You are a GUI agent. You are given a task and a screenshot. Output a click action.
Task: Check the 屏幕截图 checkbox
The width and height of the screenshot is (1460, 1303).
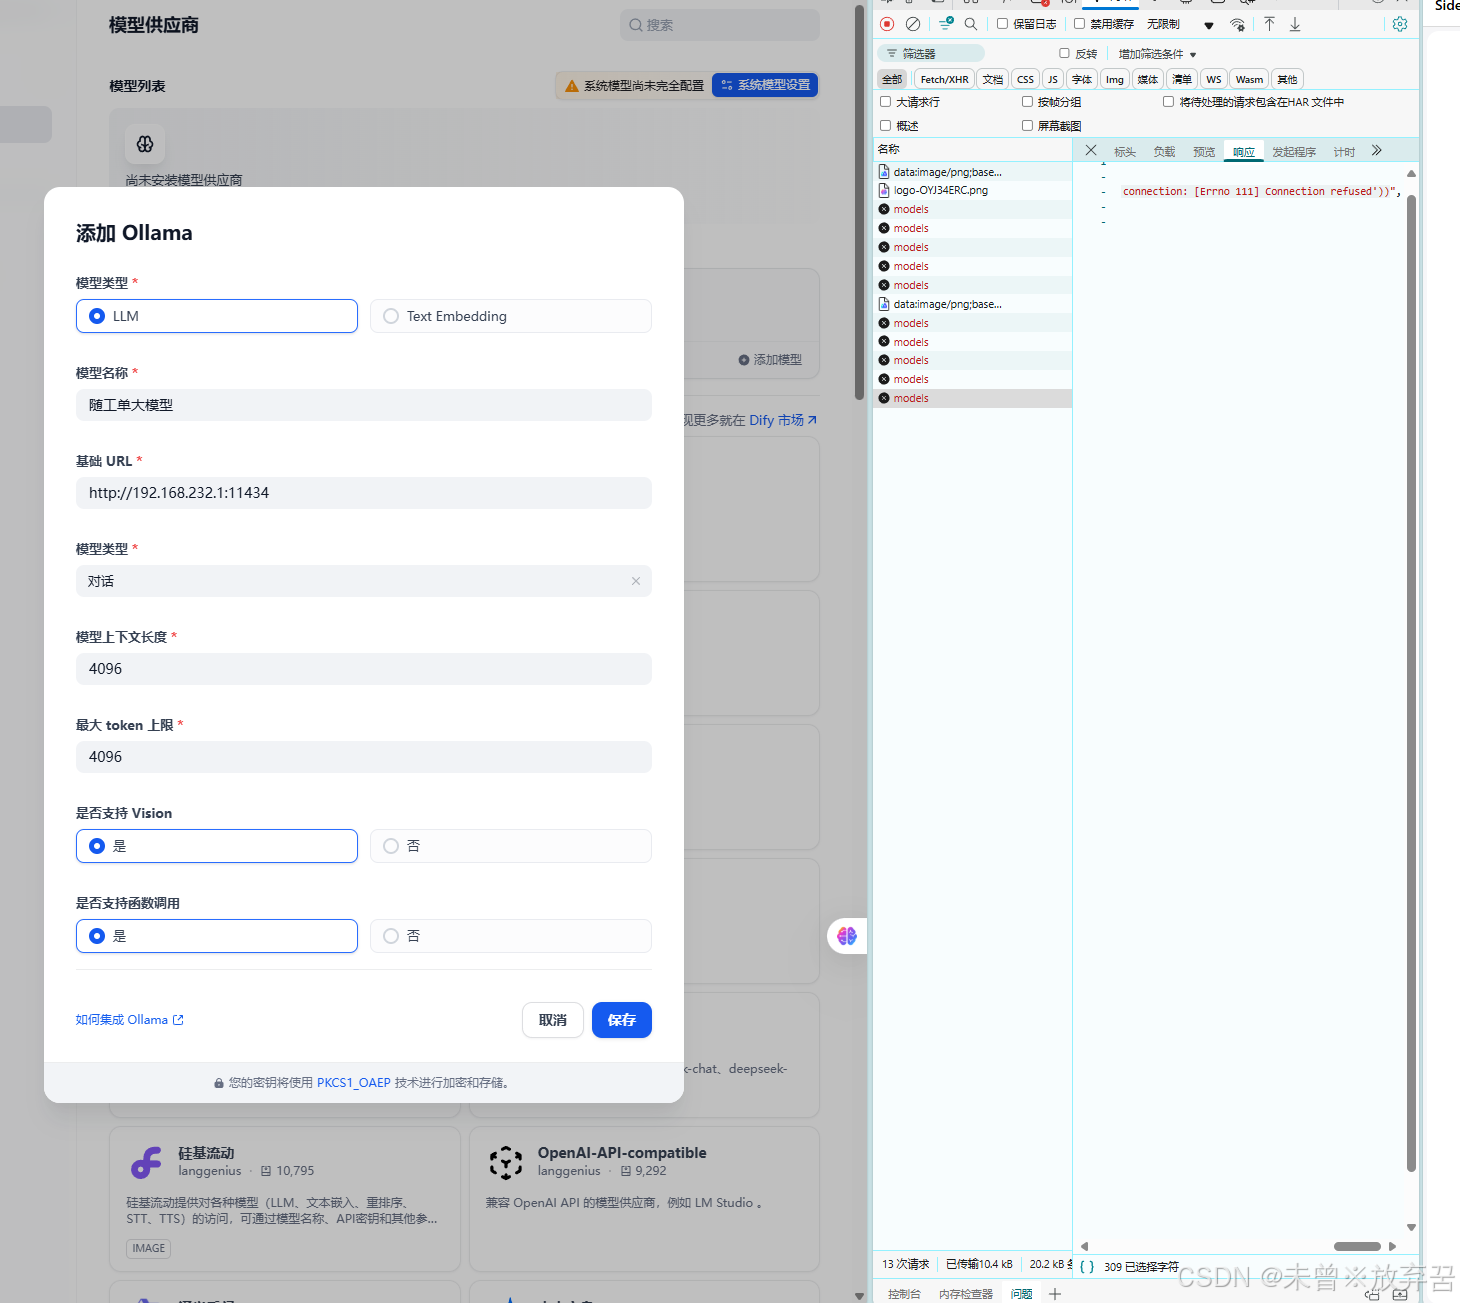click(1027, 126)
